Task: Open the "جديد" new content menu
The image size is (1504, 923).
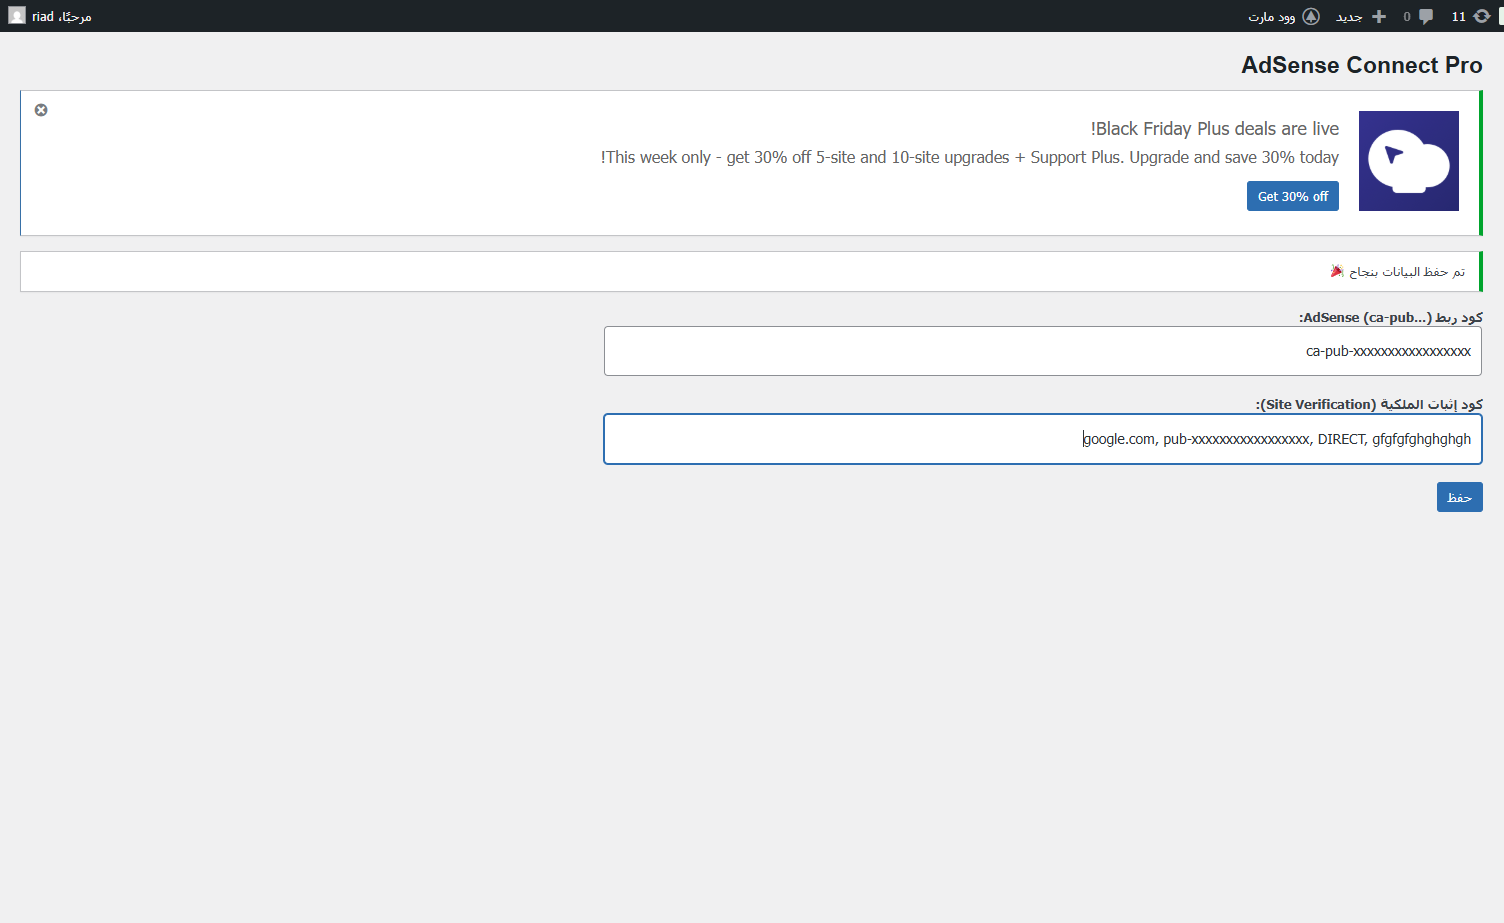Action: [1349, 17]
